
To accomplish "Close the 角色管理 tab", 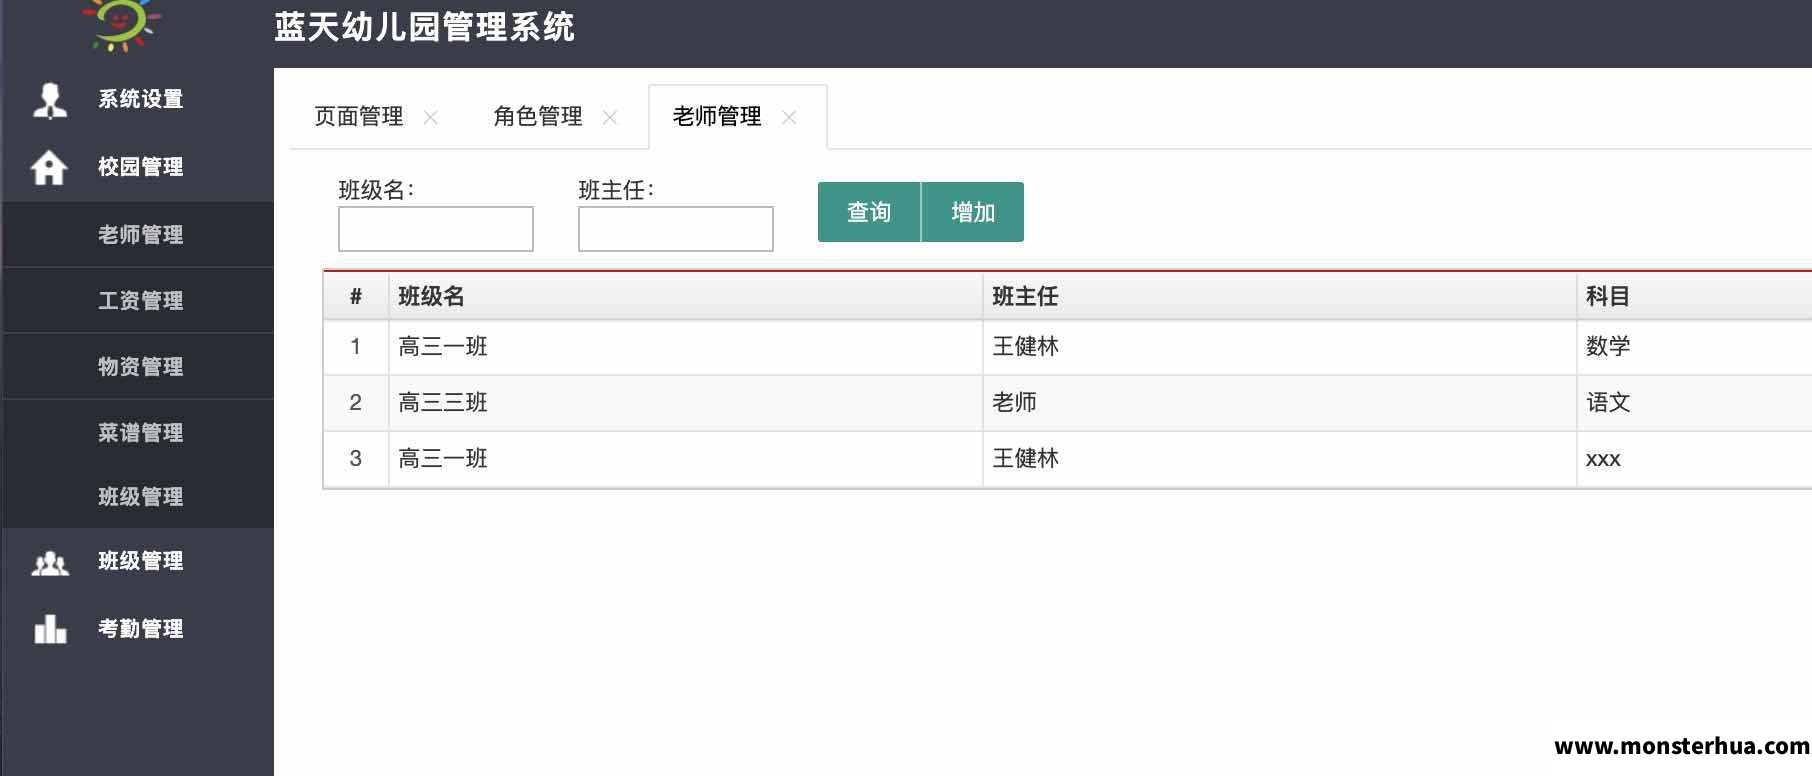I will coord(610,117).
